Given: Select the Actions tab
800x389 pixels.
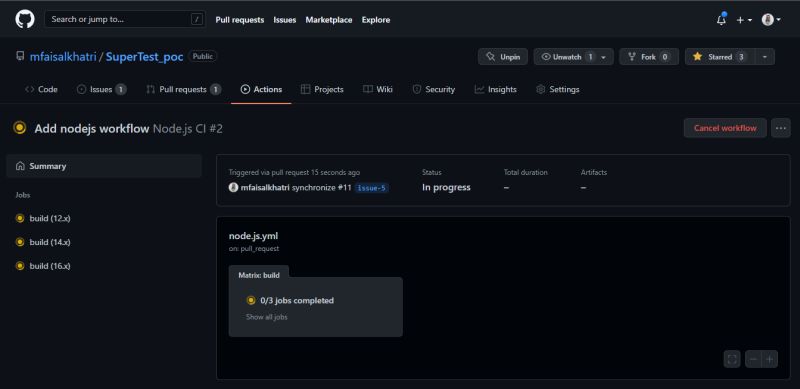Looking at the screenshot, I should (261, 89).
